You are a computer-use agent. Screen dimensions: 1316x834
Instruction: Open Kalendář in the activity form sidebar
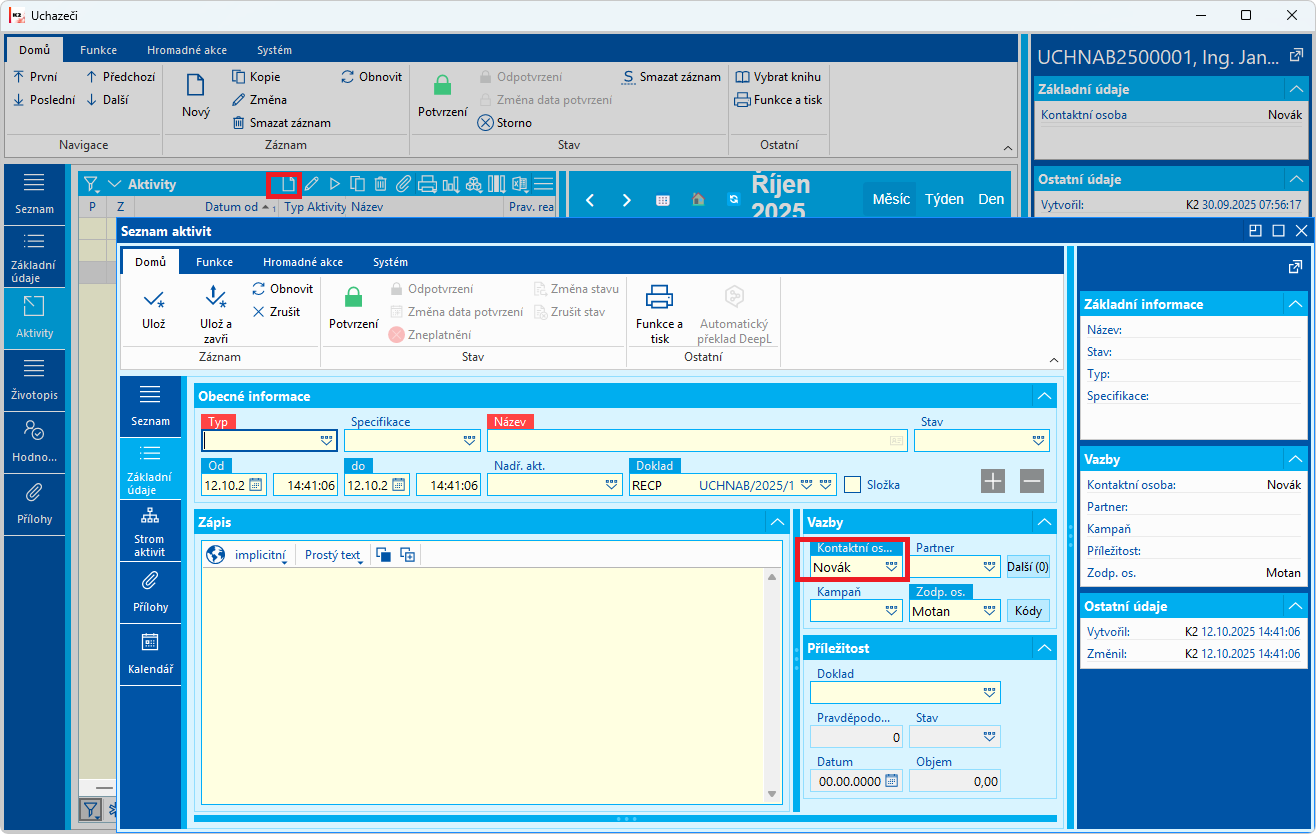[150, 654]
